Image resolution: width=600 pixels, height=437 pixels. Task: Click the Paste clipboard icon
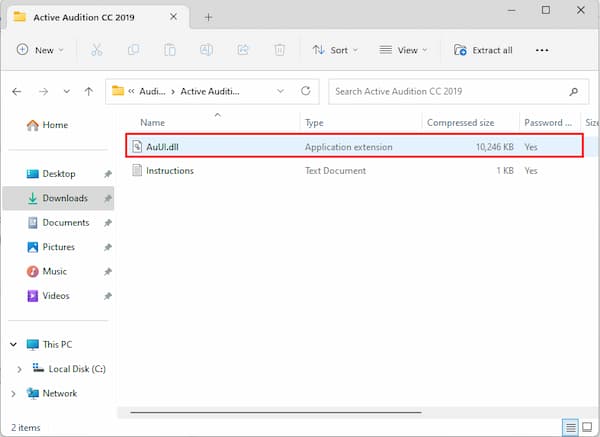170,50
